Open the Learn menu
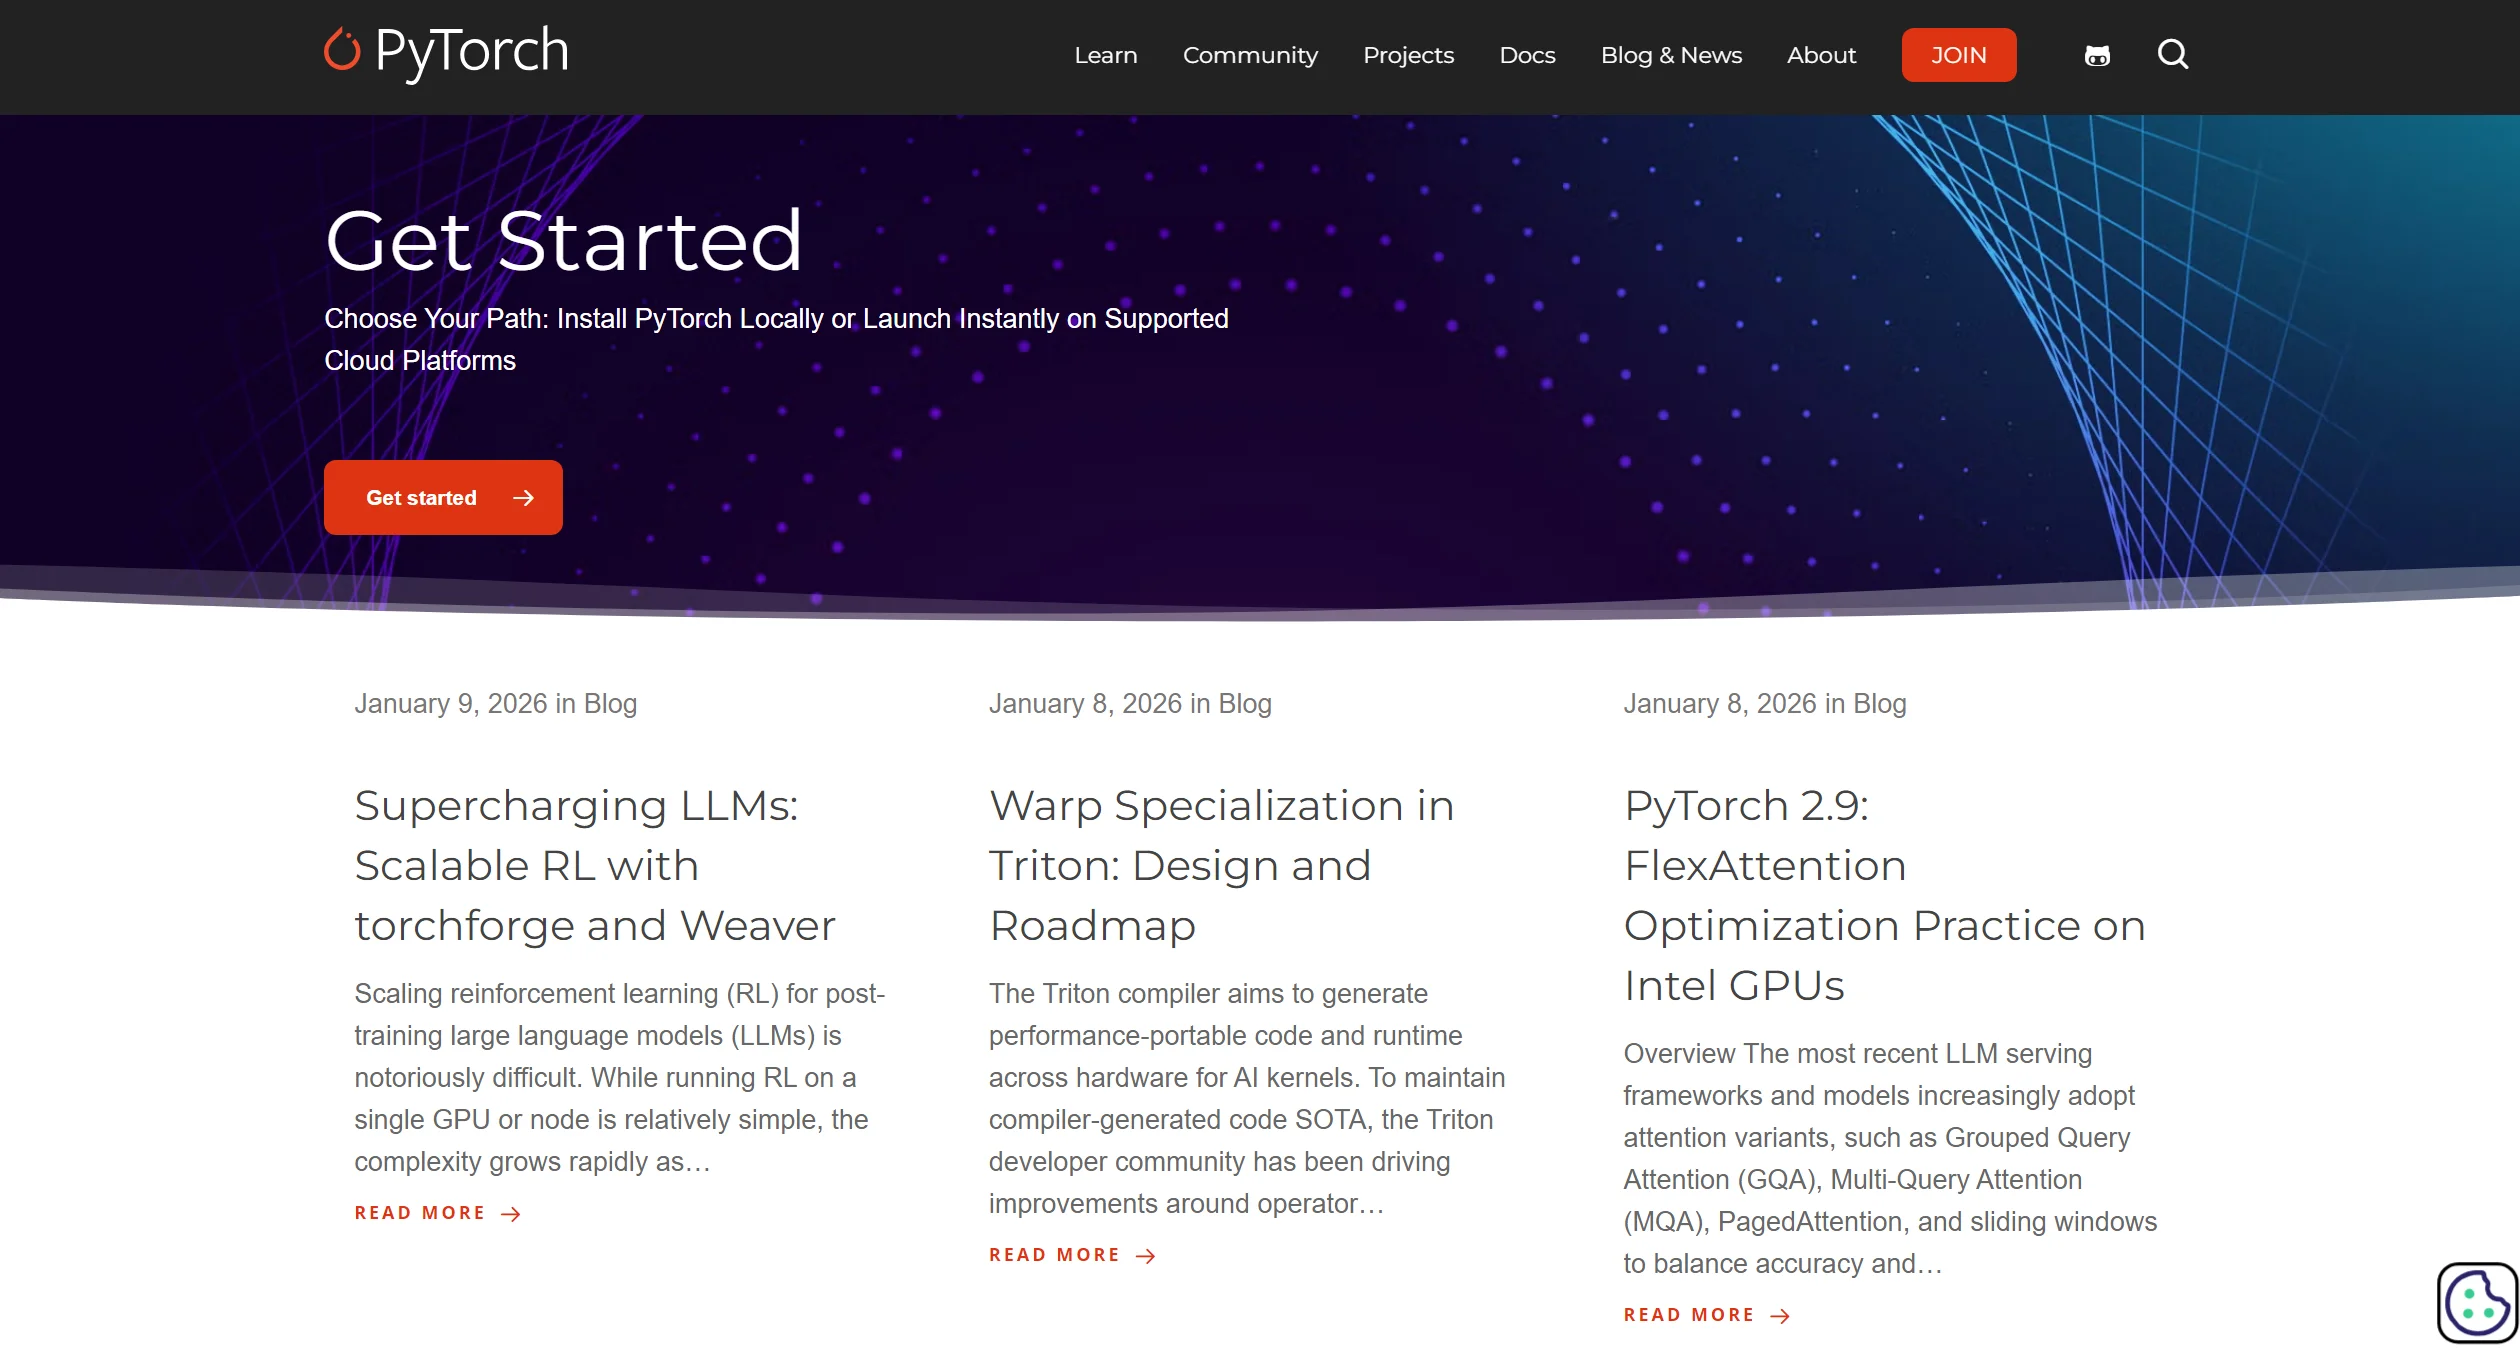This screenshot has height=1348, width=2520. pyautogui.click(x=1105, y=55)
